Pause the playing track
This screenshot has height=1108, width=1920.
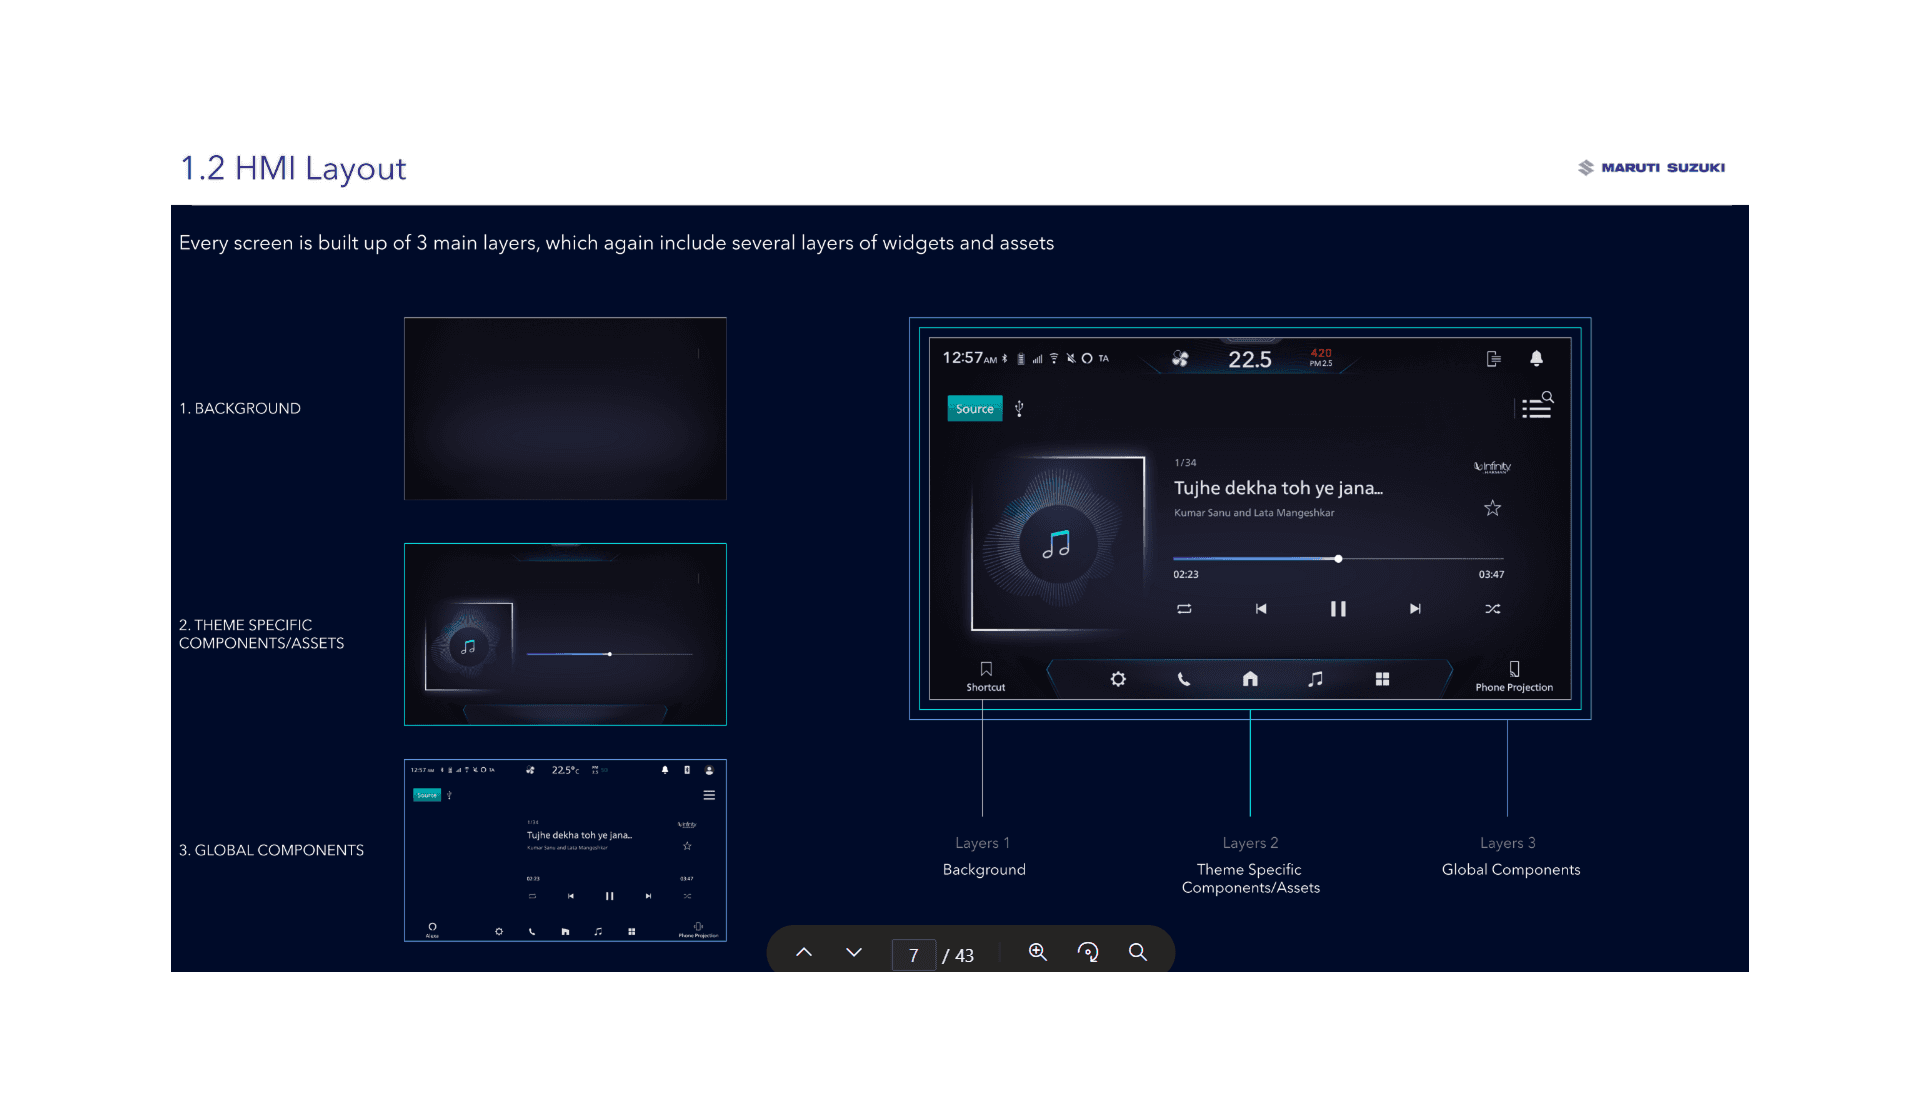pos(1338,609)
